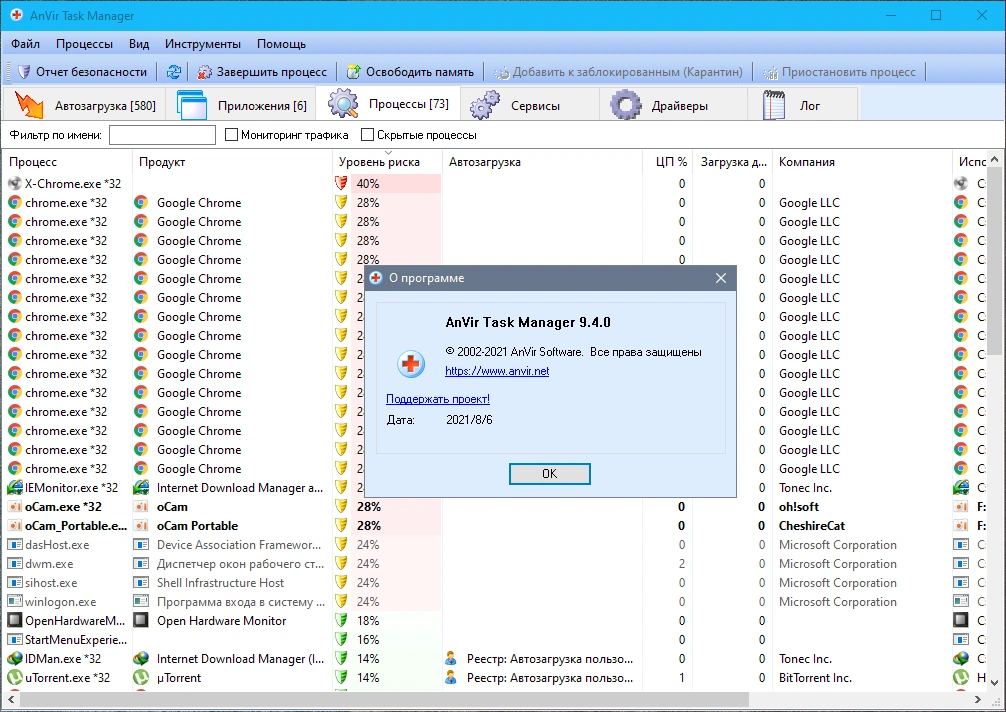Select the BitTorrent Inc. company cell
The width and height of the screenshot is (1006, 712).
point(815,677)
